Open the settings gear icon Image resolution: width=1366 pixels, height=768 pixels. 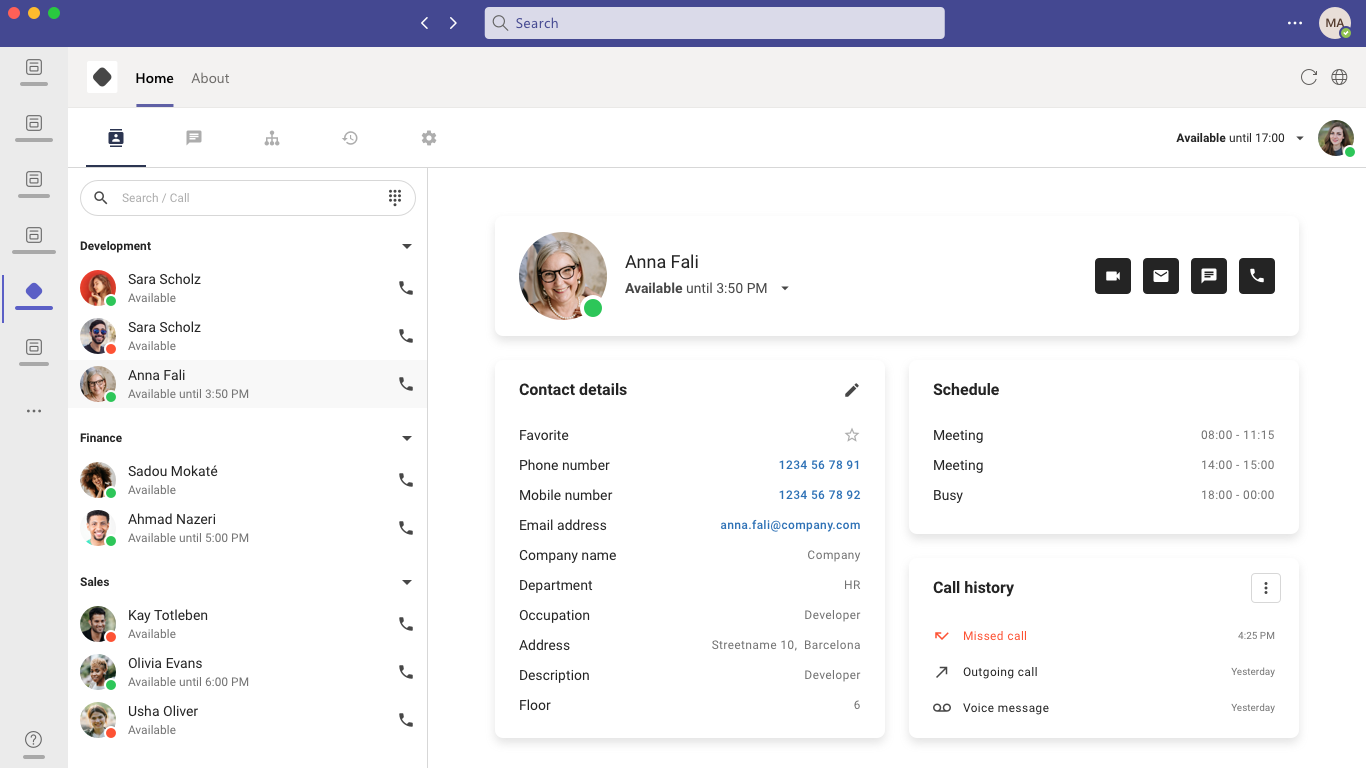click(x=429, y=137)
